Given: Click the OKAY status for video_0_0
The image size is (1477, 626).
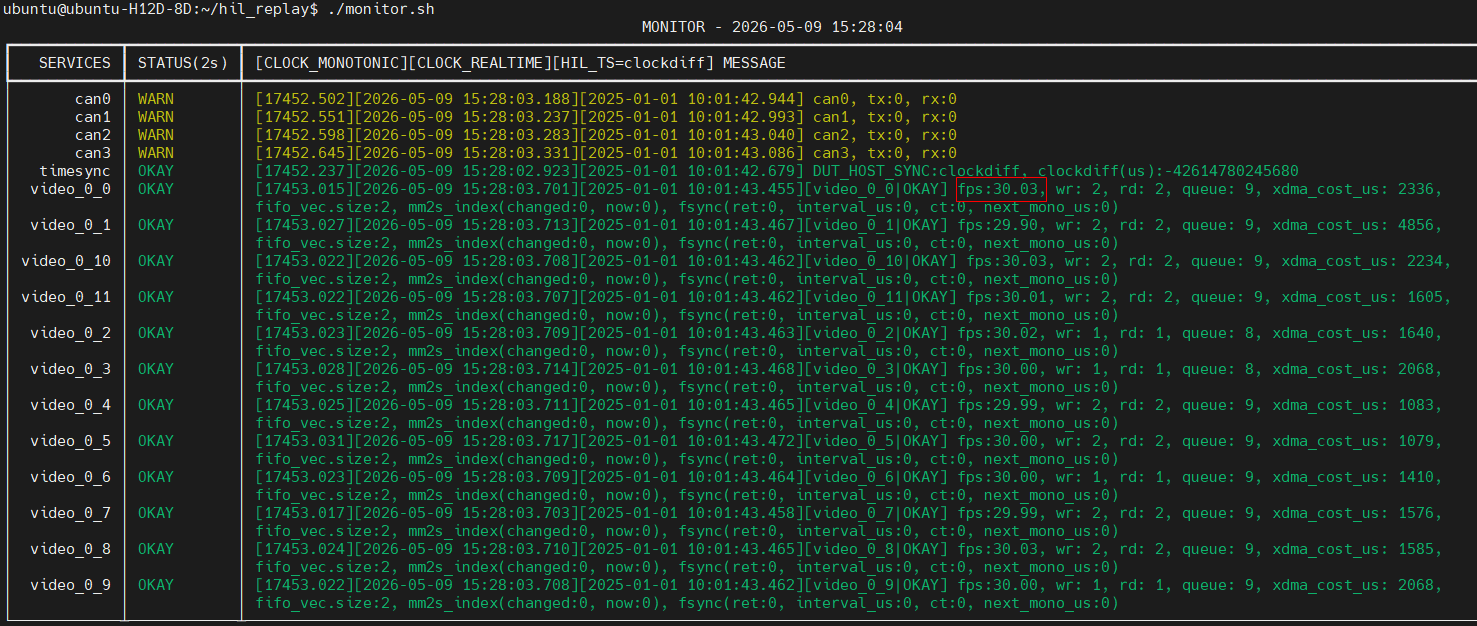Looking at the screenshot, I should (156, 189).
